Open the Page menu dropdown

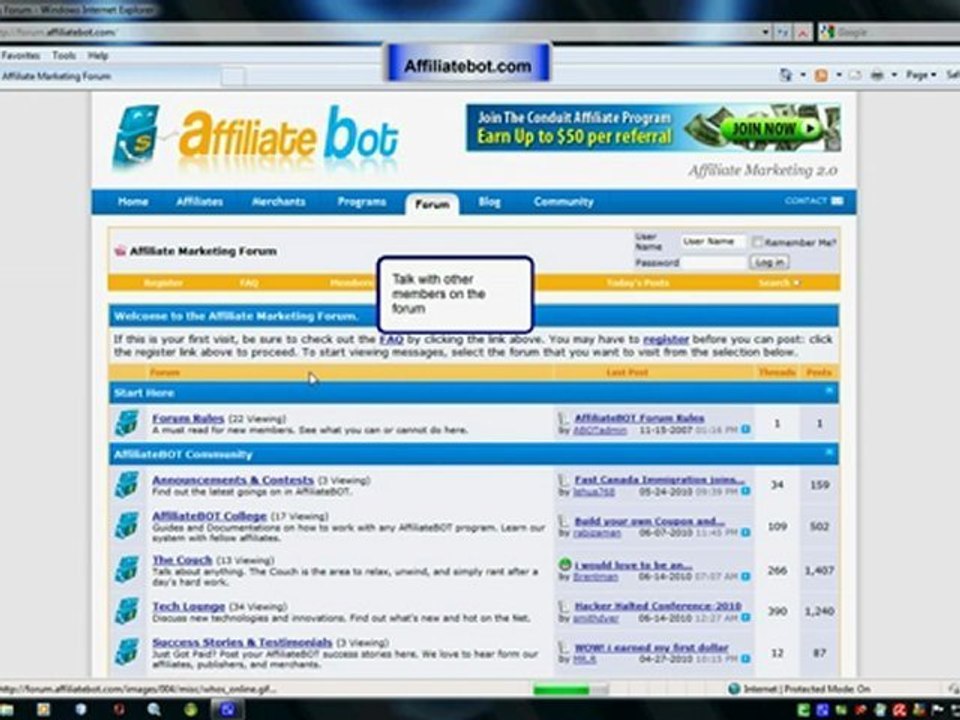pos(921,75)
